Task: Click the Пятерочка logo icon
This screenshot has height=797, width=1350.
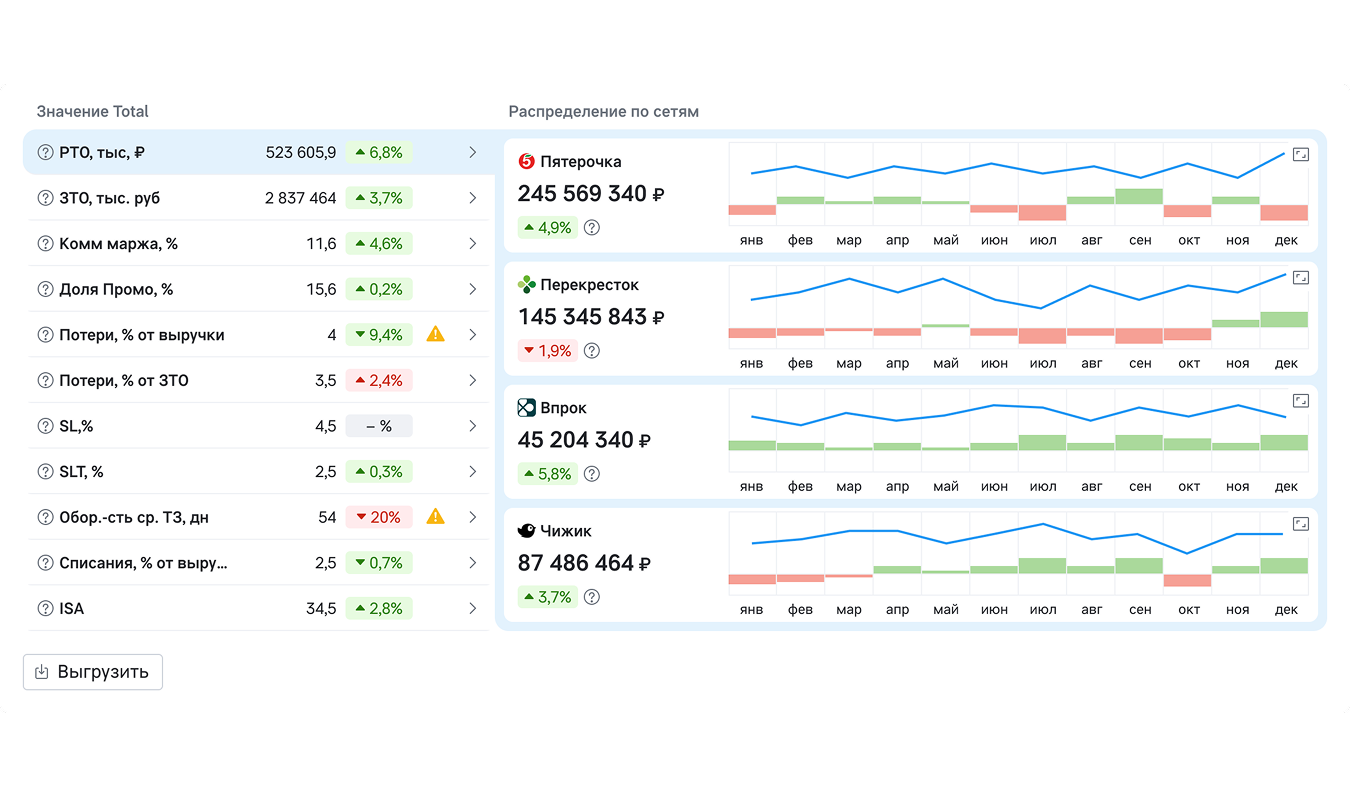Action: [x=527, y=162]
